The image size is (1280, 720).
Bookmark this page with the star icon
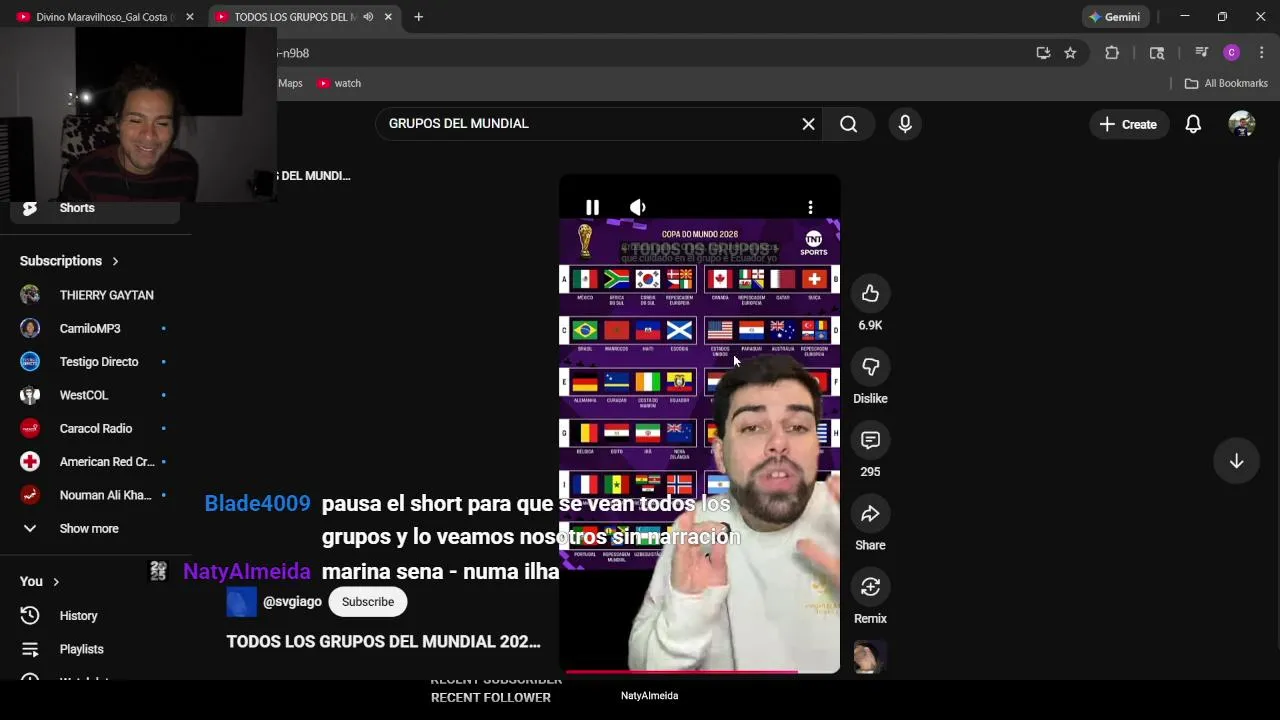[x=1070, y=53]
